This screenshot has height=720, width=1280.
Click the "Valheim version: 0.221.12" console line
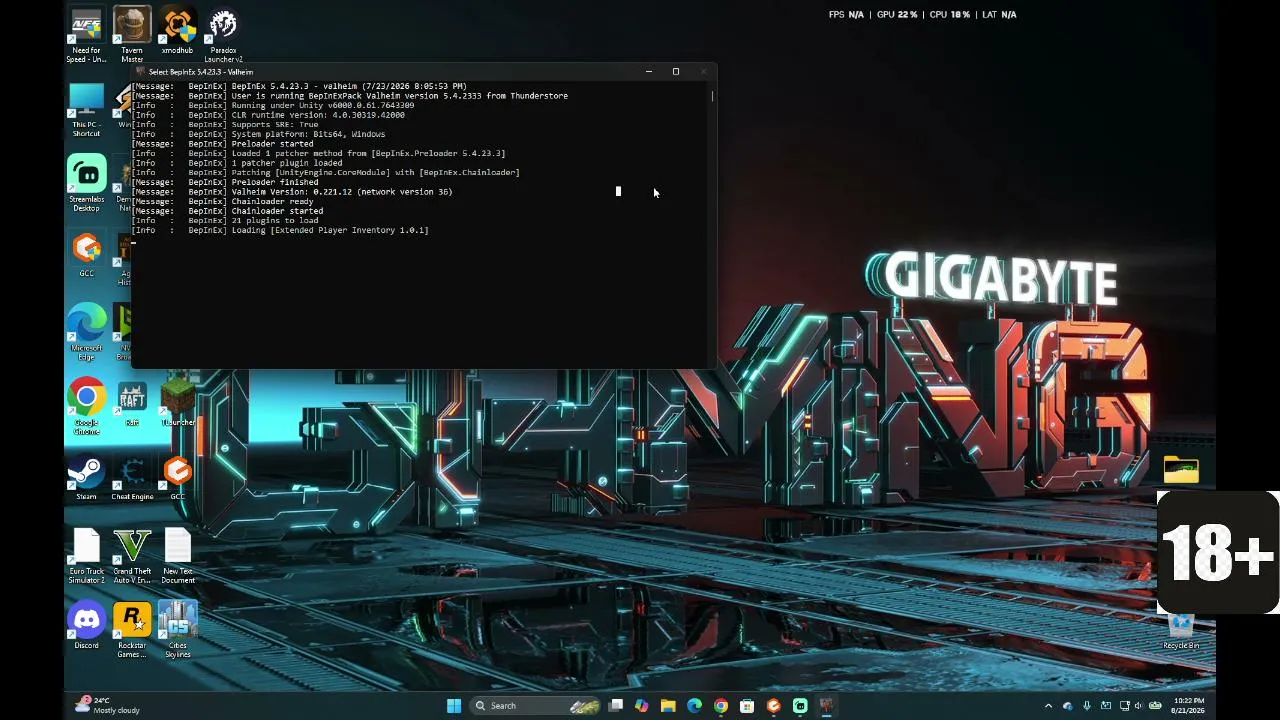[292, 192]
